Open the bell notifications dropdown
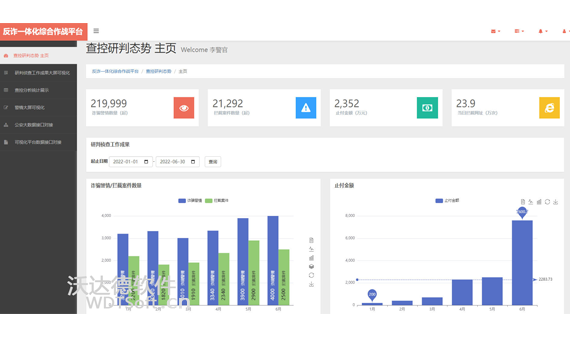The height and width of the screenshot is (360, 570). tap(543, 31)
